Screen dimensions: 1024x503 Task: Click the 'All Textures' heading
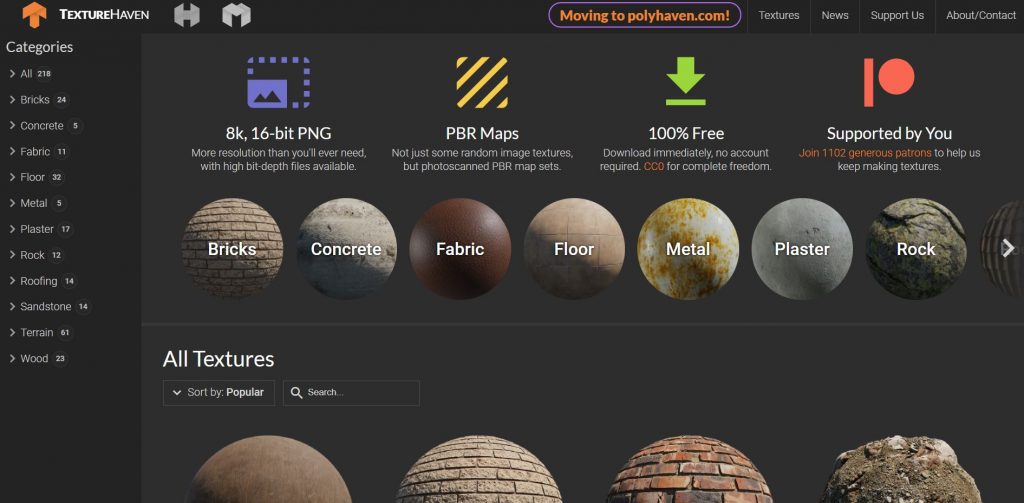pos(218,359)
